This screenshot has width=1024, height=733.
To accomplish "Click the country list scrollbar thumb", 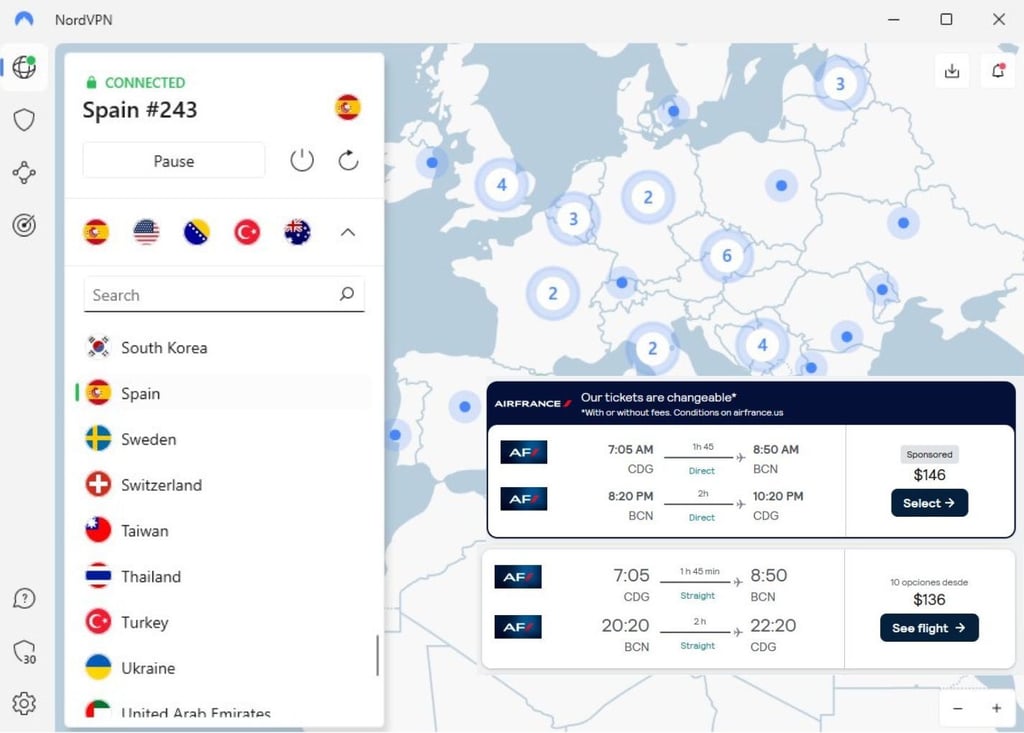I will 377,655.
